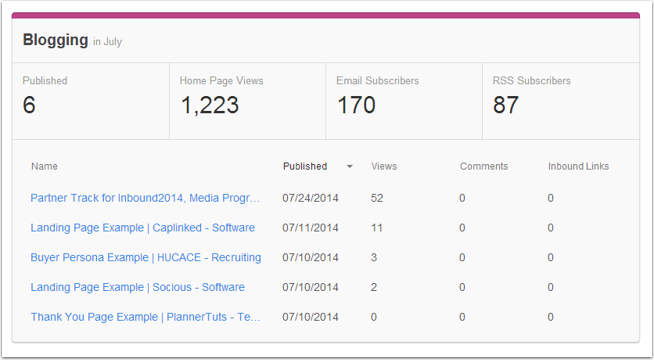
Task: Open Thank You Page Example PlannerTuts link
Action: click(146, 317)
